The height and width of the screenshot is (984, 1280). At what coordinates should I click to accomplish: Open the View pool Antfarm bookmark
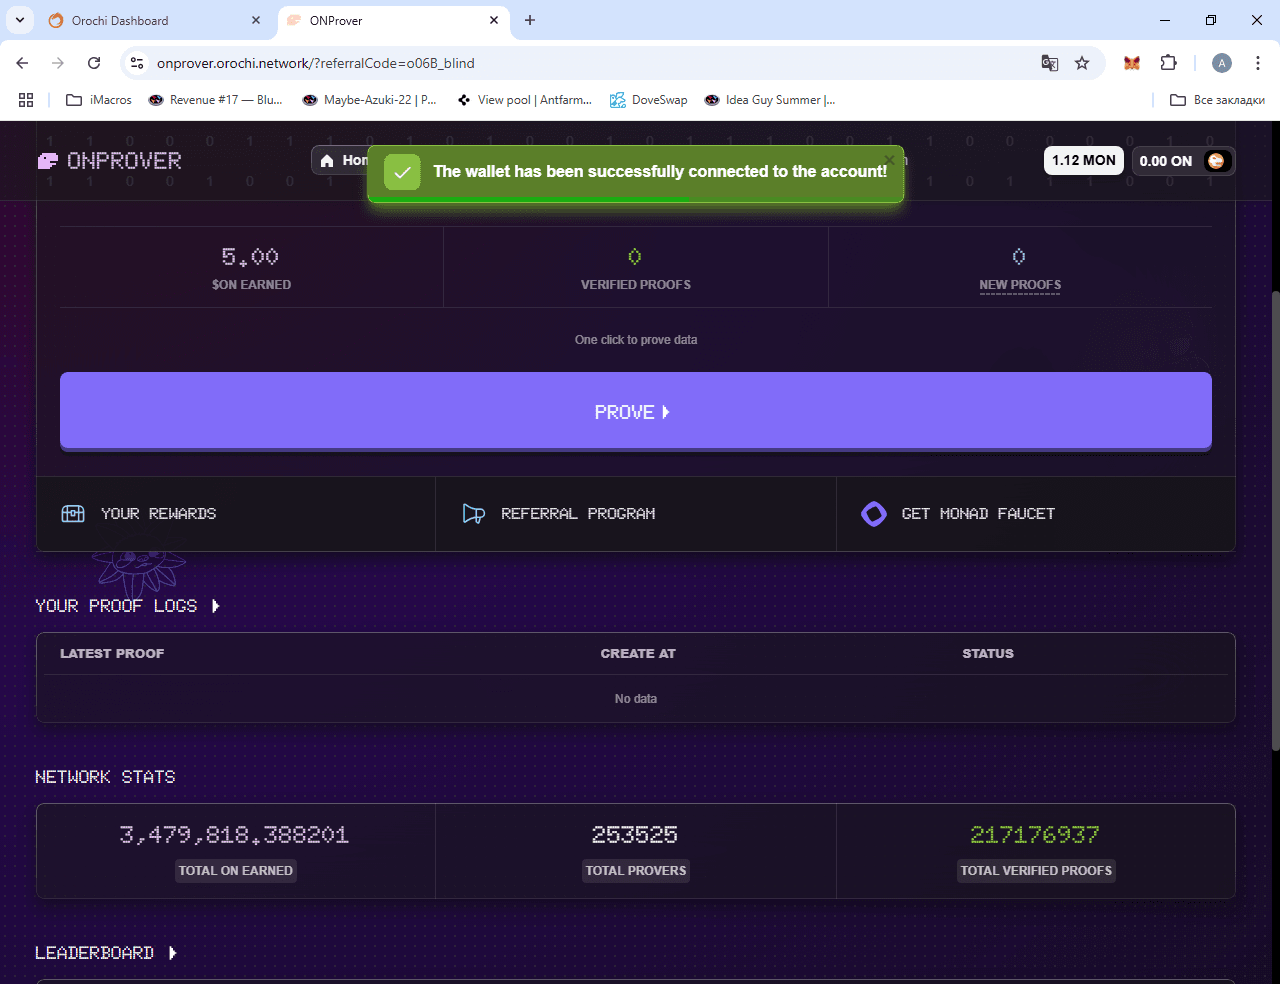(525, 100)
